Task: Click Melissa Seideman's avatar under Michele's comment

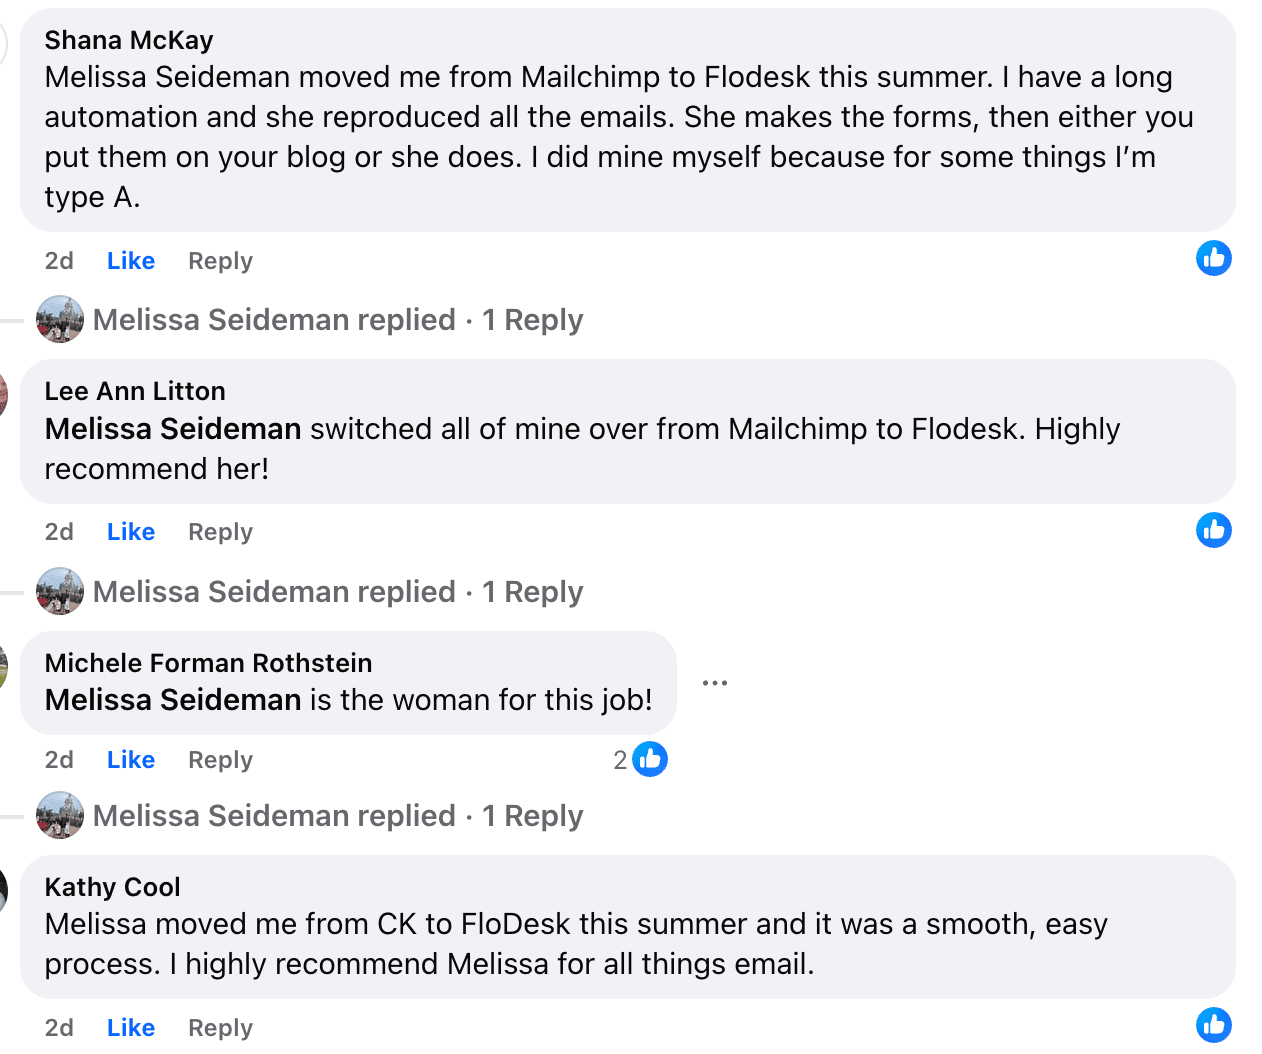Action: [60, 816]
